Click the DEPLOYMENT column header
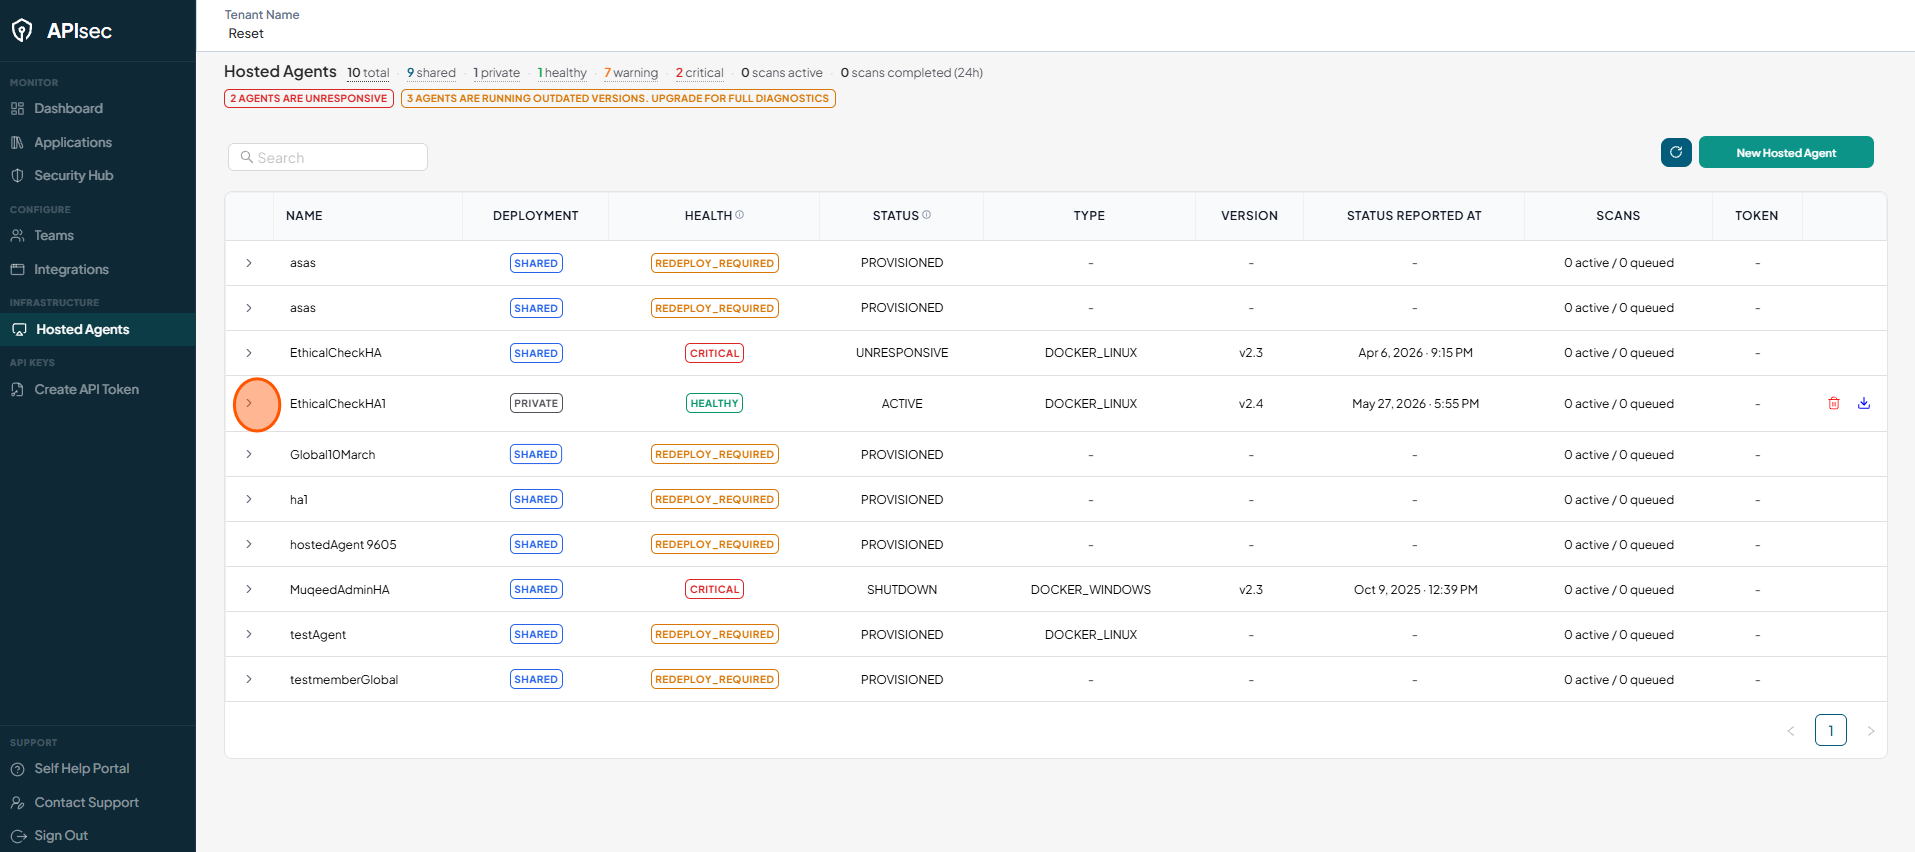 pyautogui.click(x=536, y=216)
